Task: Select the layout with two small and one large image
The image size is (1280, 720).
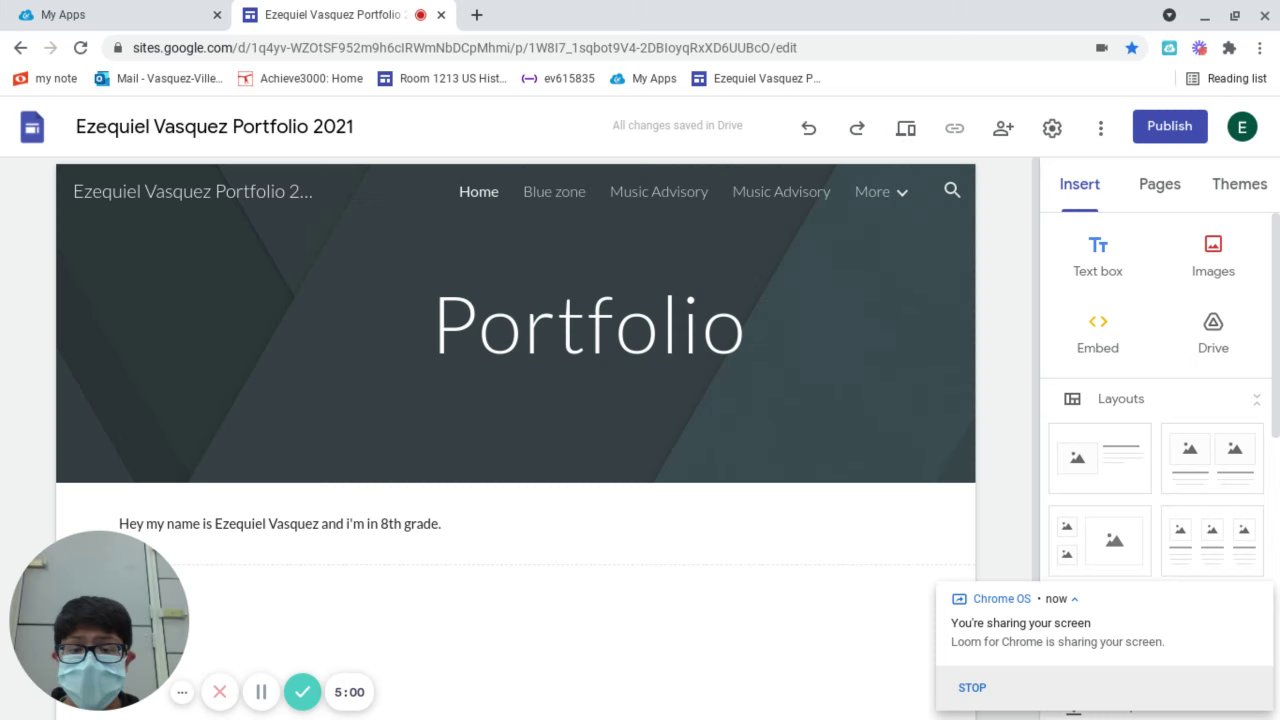Action: tap(1100, 540)
